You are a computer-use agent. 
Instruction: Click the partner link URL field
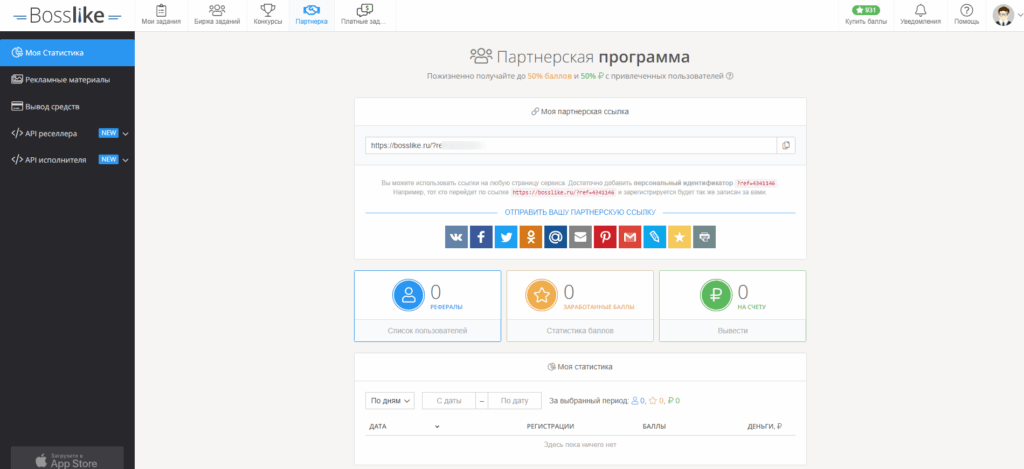pos(571,146)
